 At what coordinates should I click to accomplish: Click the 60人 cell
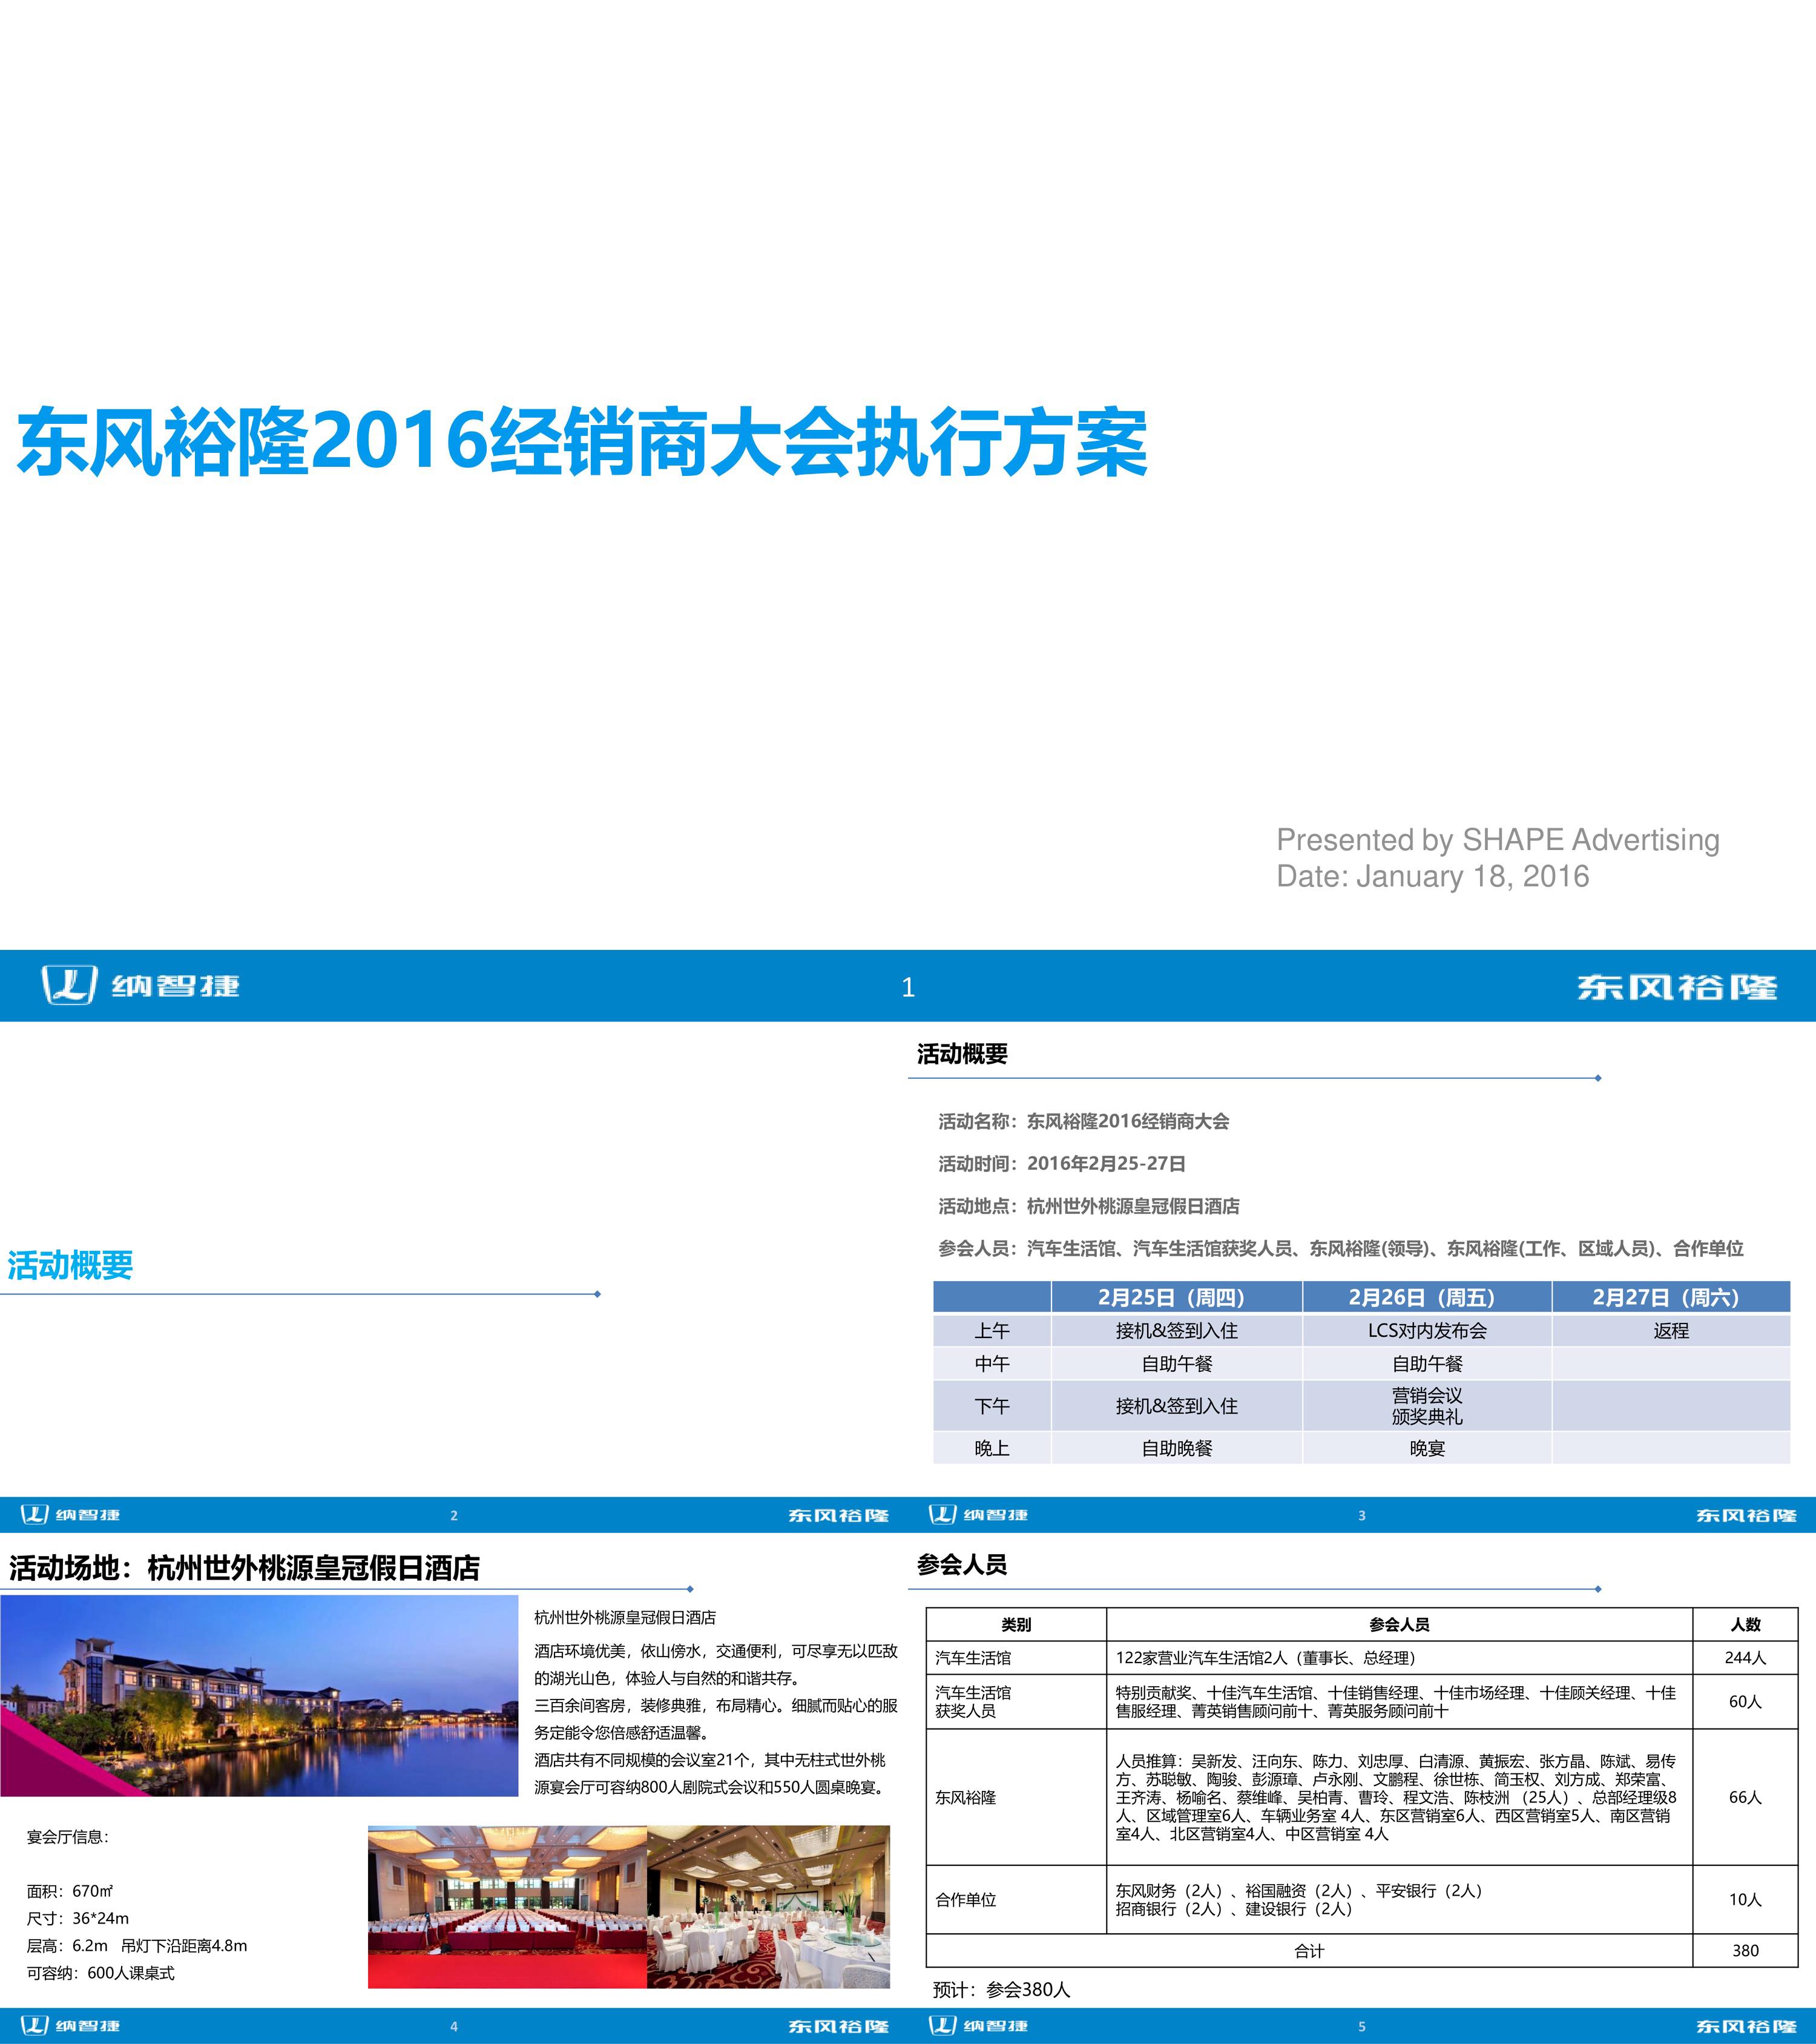pos(1745,1701)
